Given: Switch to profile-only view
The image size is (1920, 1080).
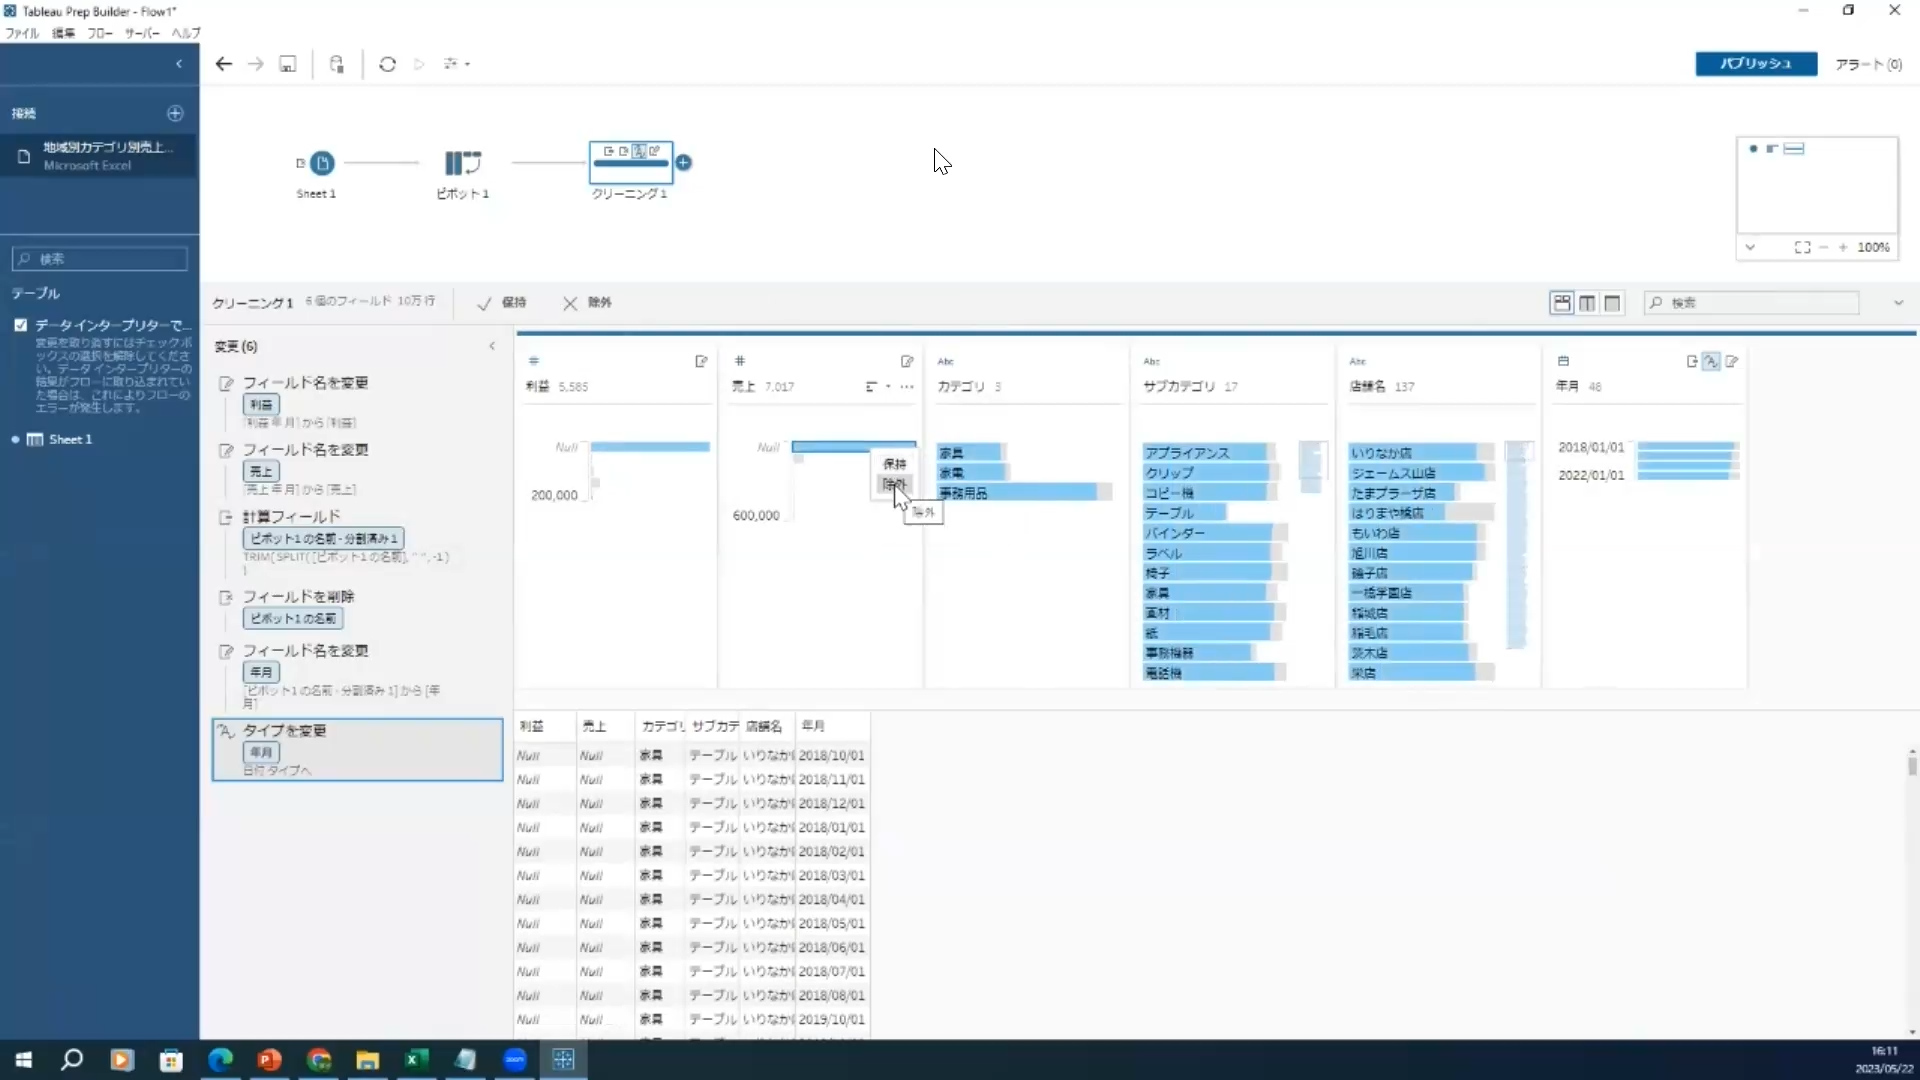Looking at the screenshot, I should coord(1587,303).
